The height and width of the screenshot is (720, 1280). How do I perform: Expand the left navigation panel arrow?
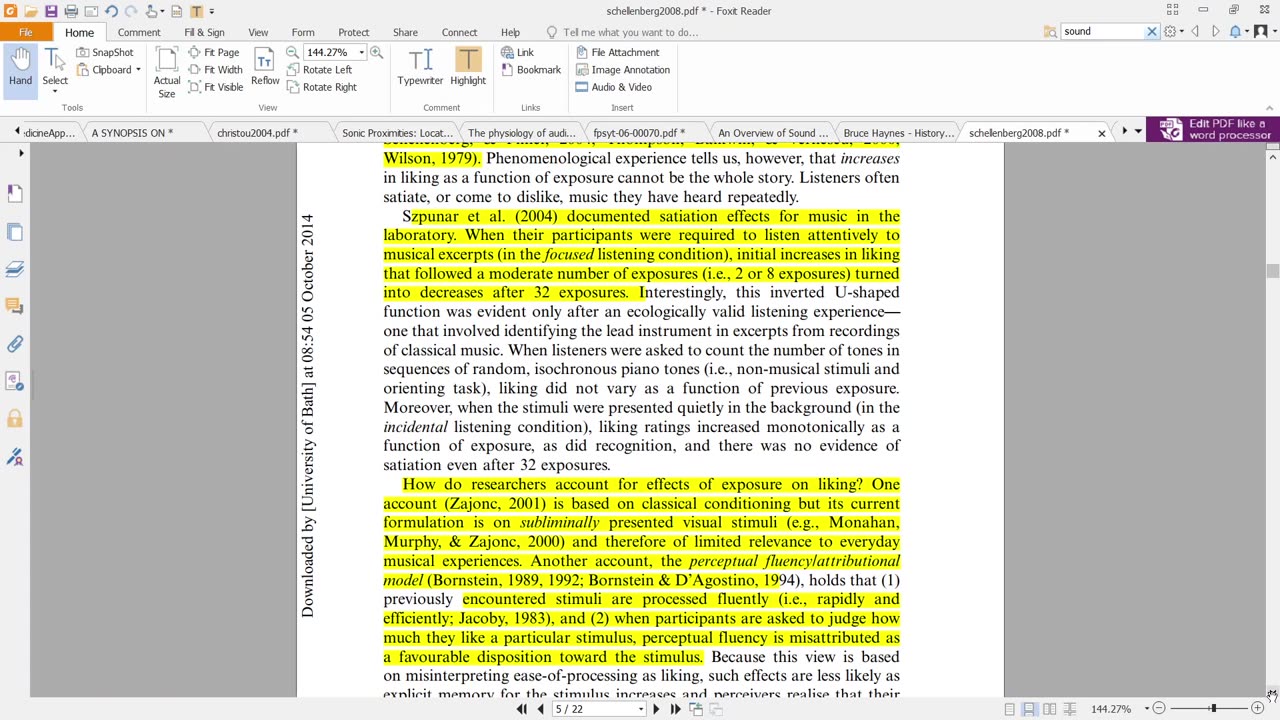coord(21,153)
